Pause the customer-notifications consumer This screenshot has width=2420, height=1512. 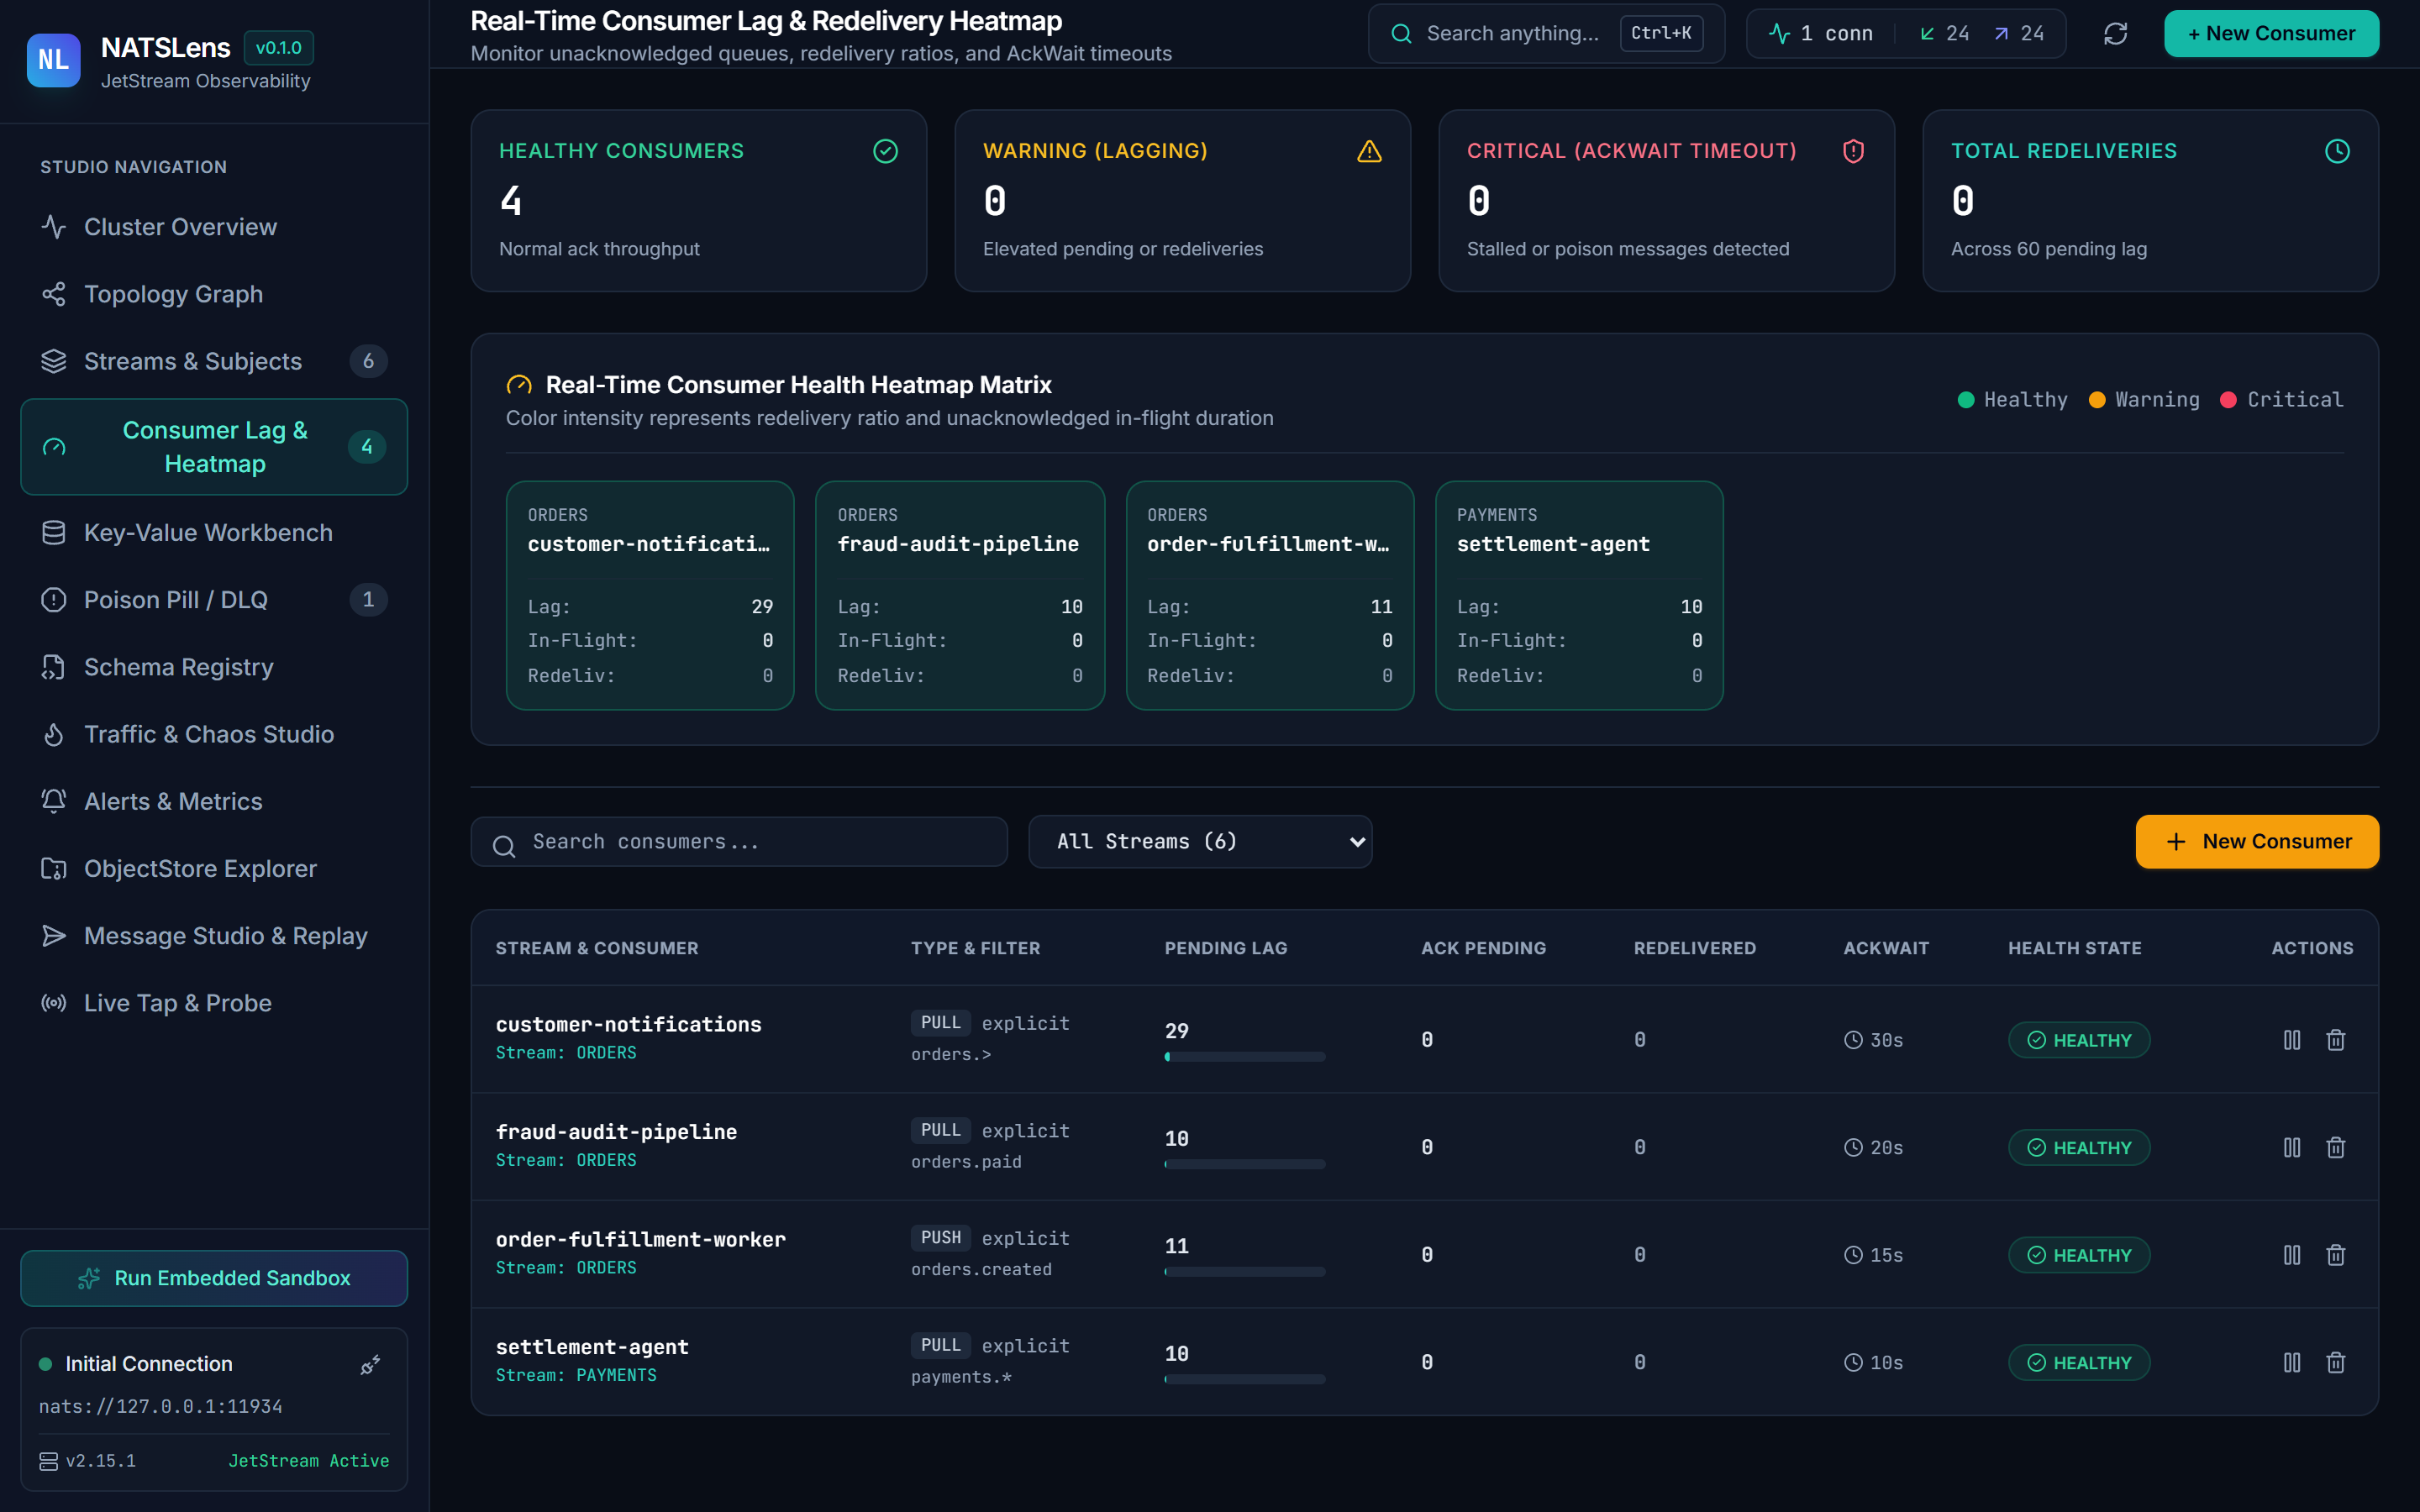point(2292,1040)
